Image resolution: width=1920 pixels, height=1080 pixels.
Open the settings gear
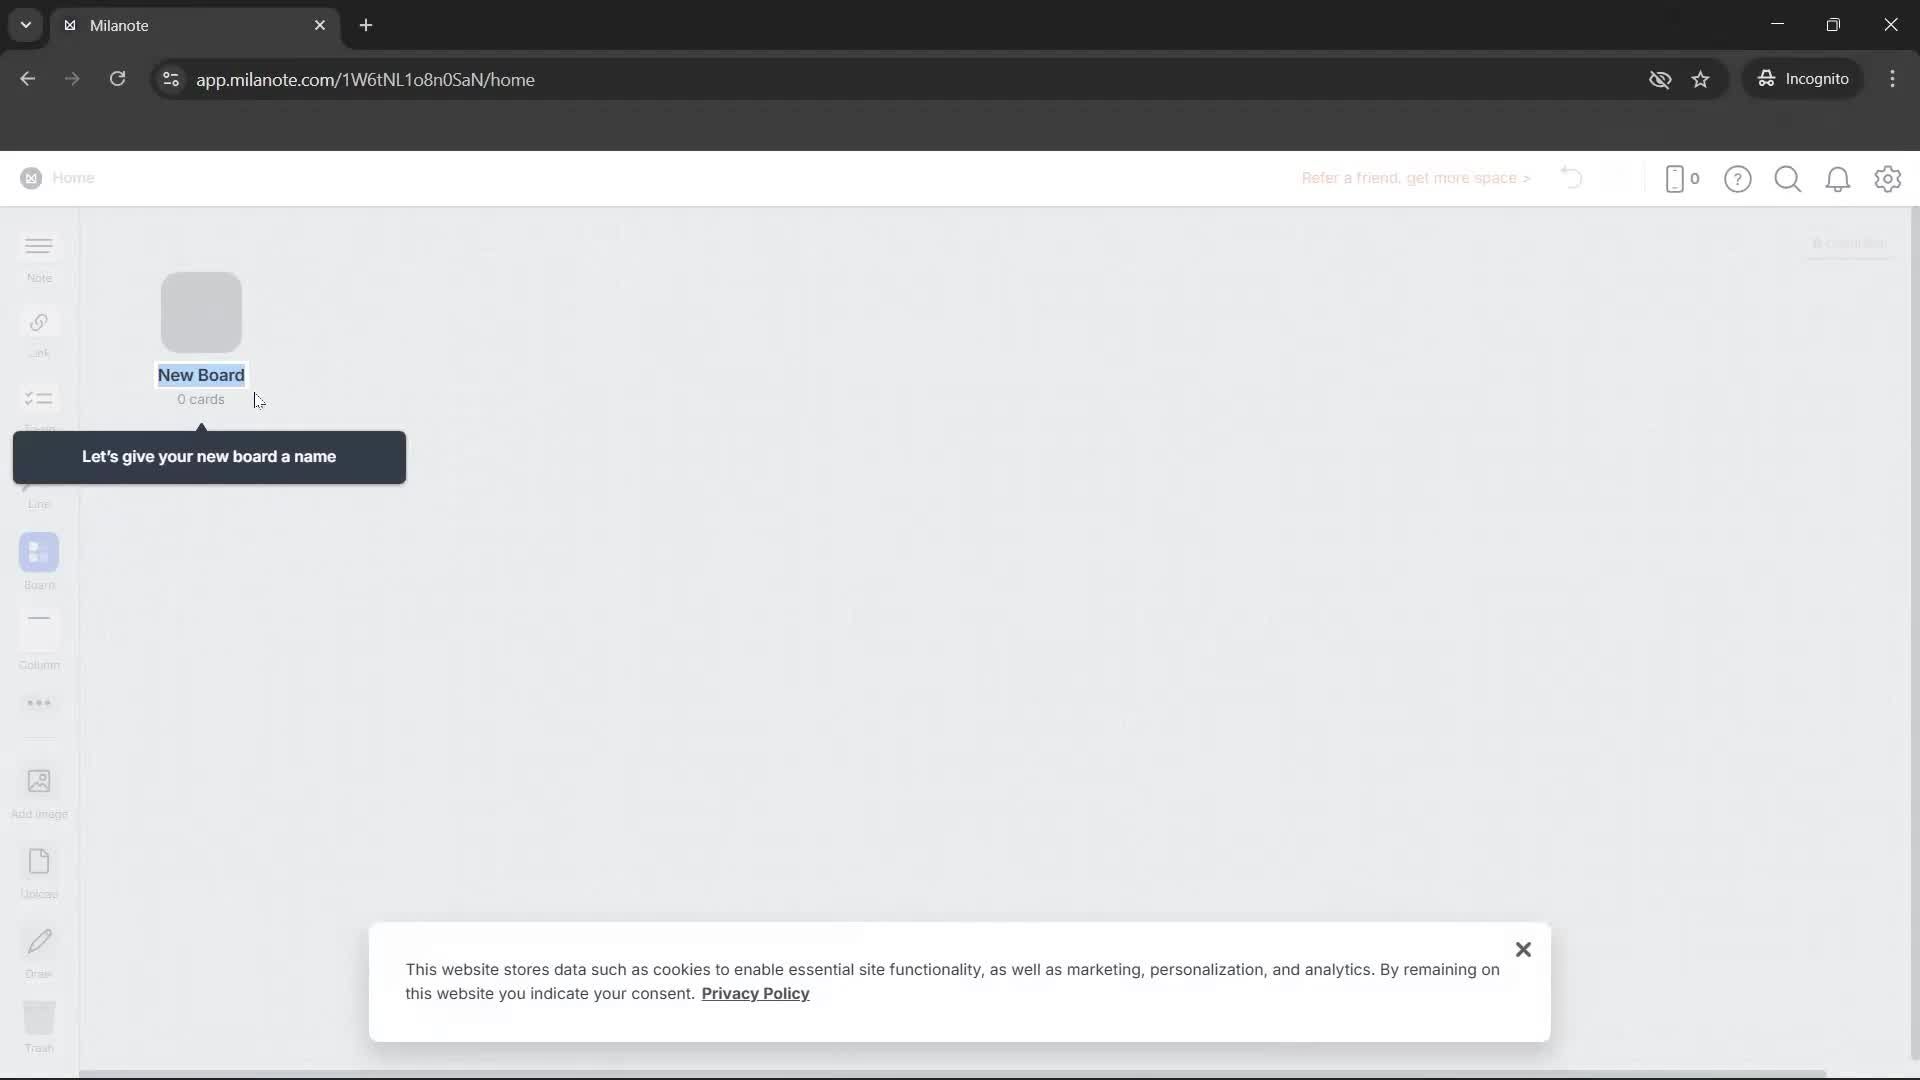(x=1888, y=179)
